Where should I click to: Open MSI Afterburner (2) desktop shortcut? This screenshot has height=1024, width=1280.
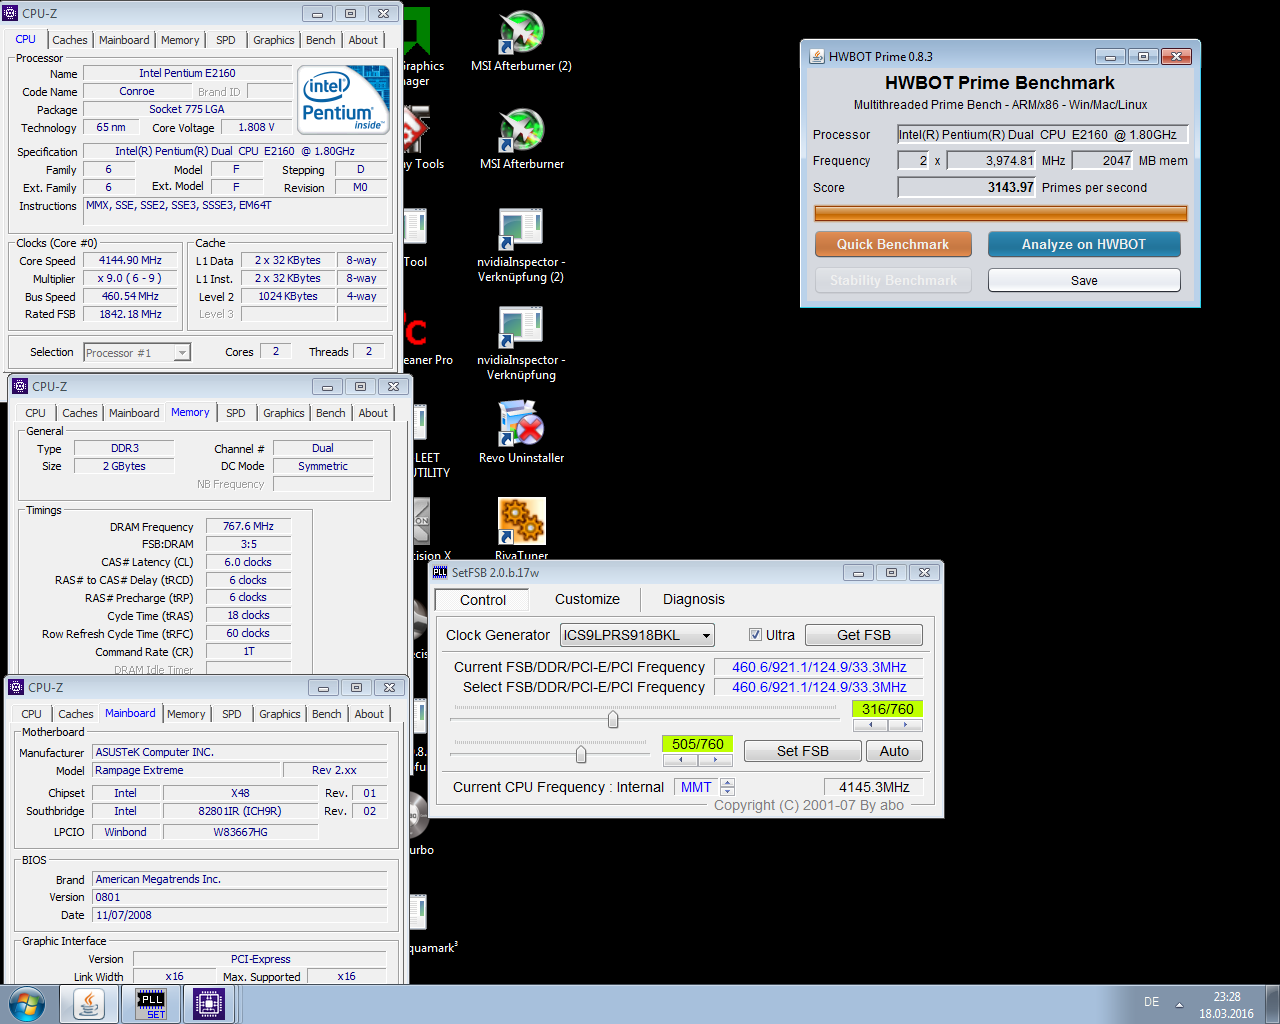pyautogui.click(x=521, y=42)
